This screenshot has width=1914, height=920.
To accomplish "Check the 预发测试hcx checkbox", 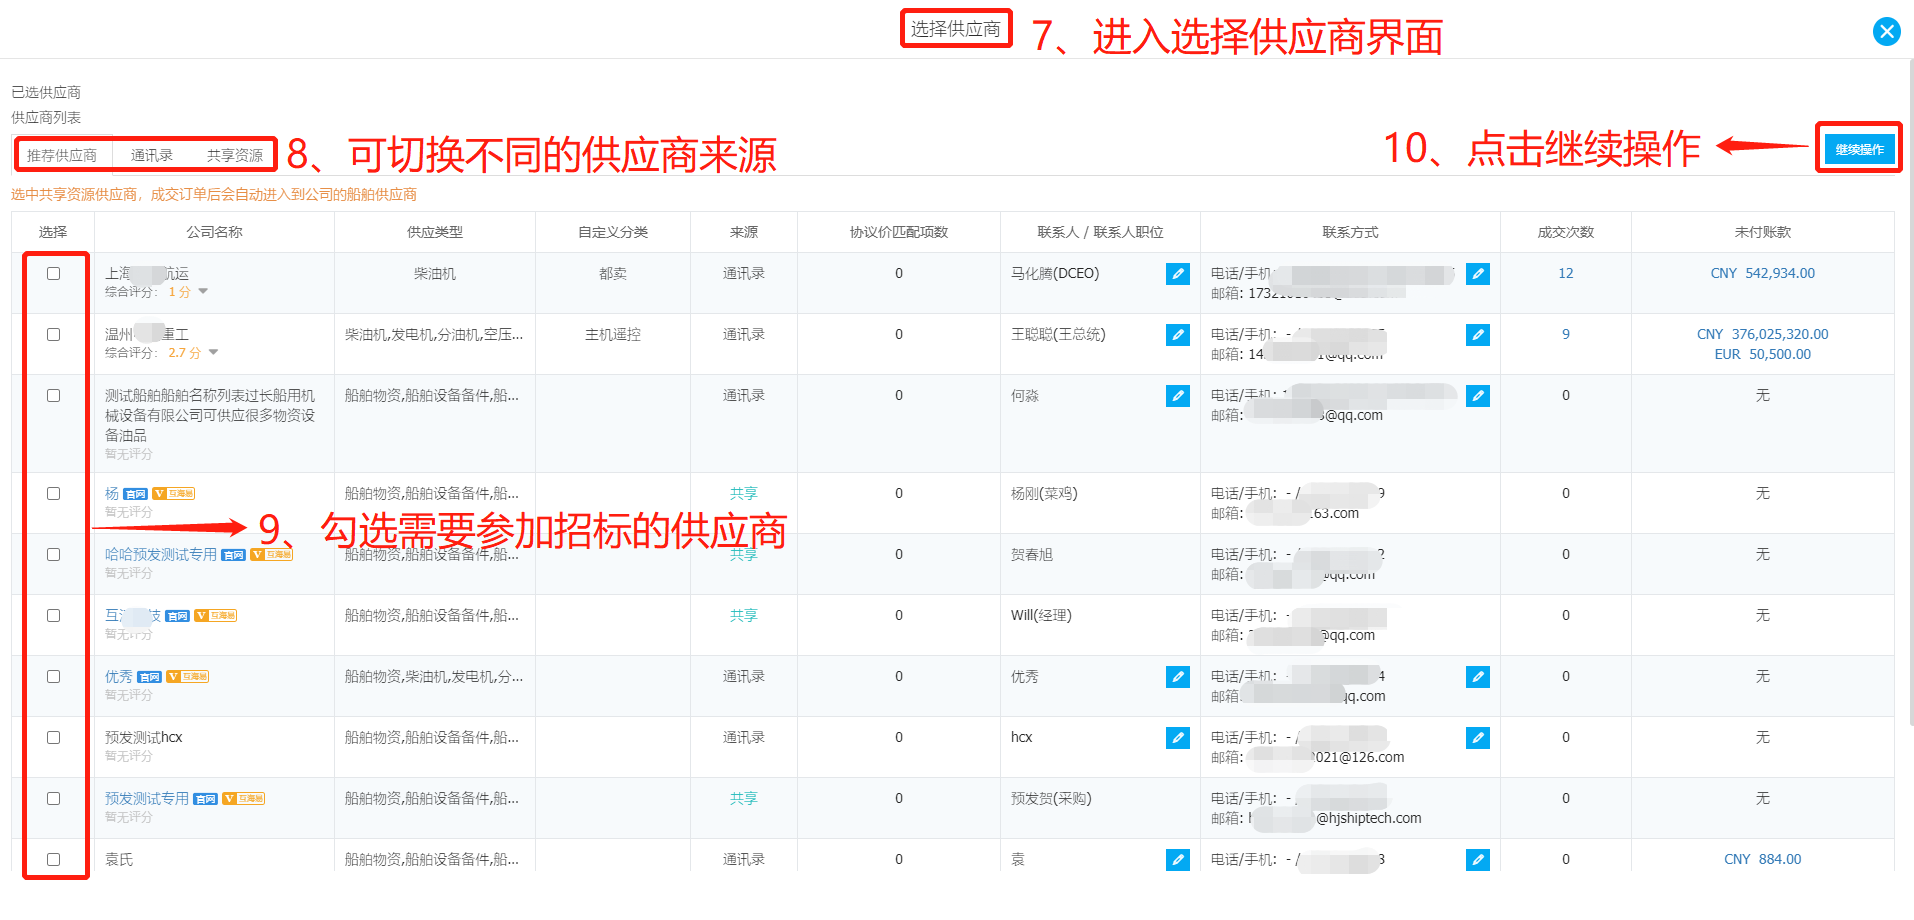I will coord(53,738).
